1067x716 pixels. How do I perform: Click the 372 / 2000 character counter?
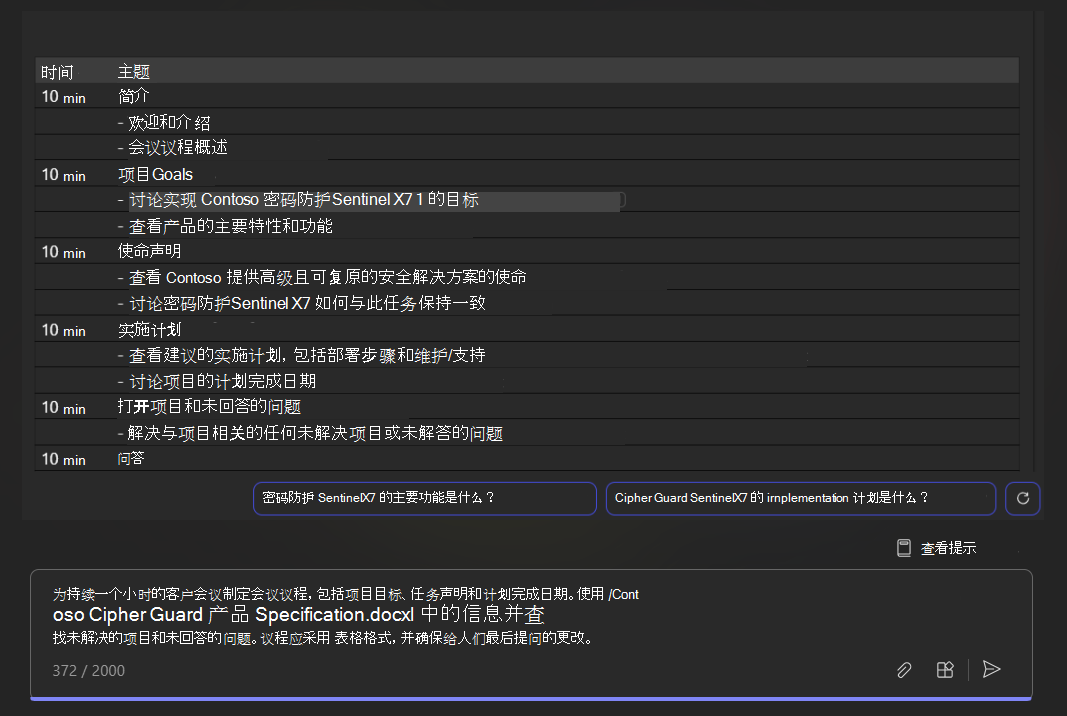click(88, 670)
